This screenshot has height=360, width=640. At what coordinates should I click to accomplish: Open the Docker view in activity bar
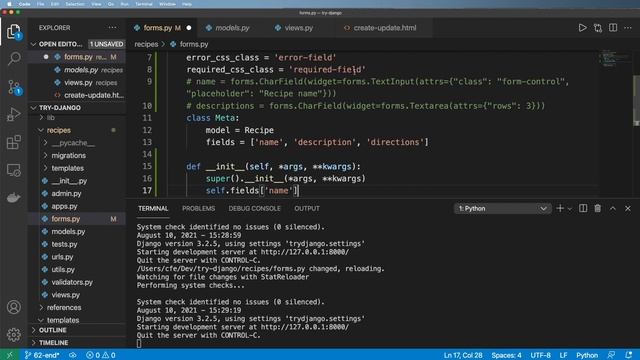coord(13,198)
